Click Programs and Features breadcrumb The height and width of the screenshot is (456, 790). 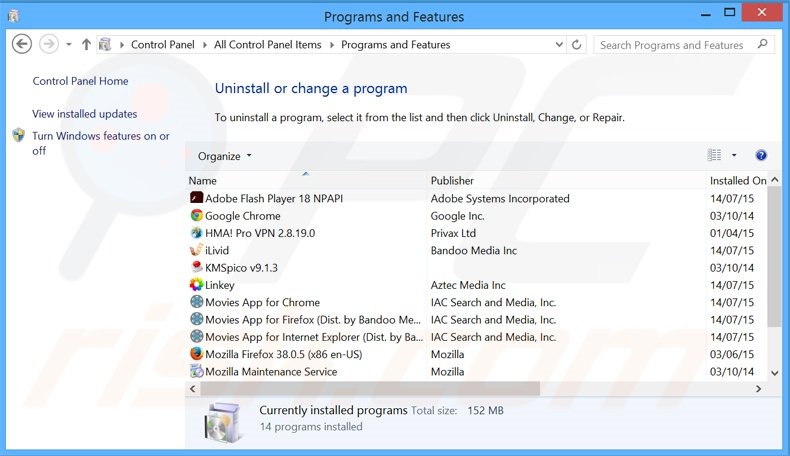pyautogui.click(x=396, y=45)
